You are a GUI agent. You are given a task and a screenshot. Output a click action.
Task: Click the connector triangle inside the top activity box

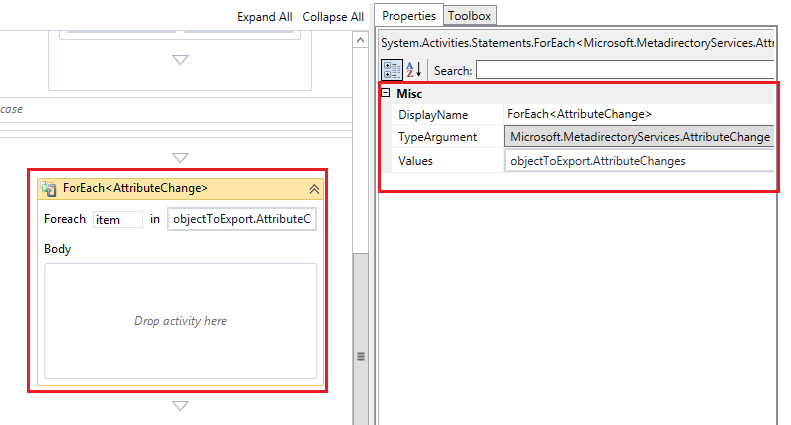coord(180,60)
